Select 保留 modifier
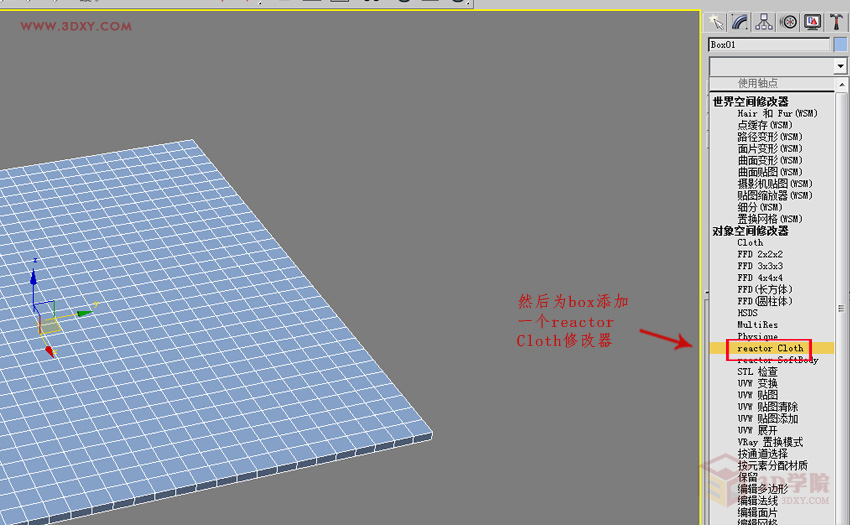The image size is (850, 525). 747,477
